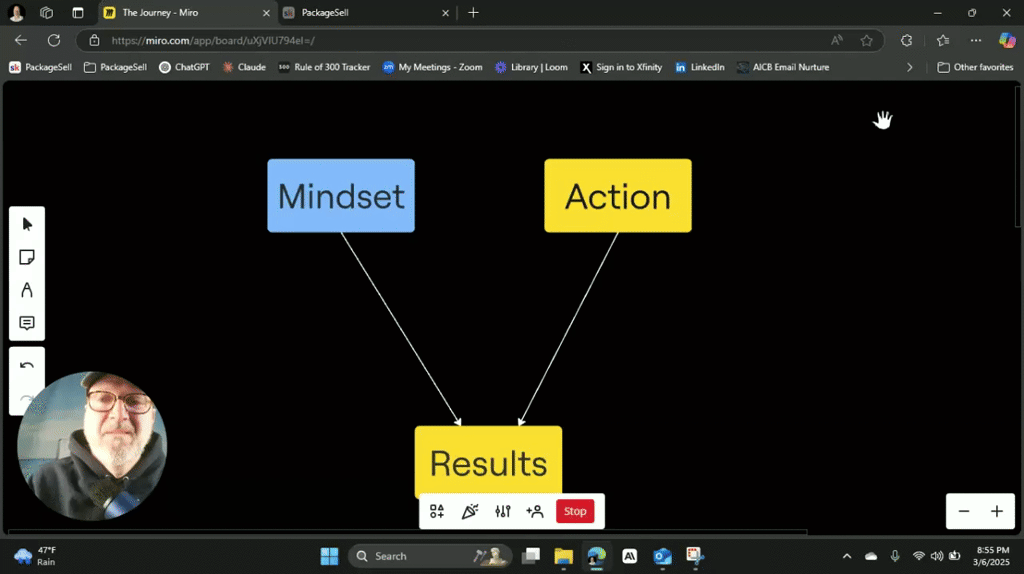The width and height of the screenshot is (1024, 574).
Task: Open the Edge browser taskbar icon
Action: click(x=596, y=556)
